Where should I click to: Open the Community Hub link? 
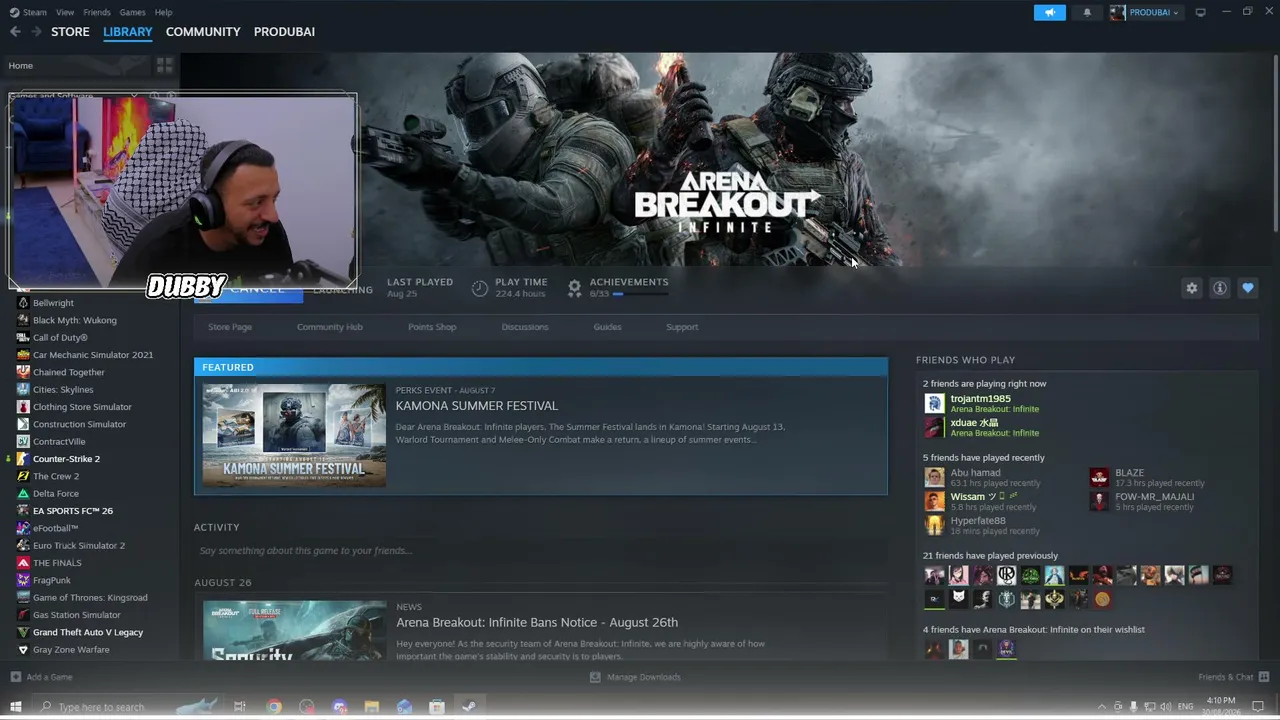330,327
